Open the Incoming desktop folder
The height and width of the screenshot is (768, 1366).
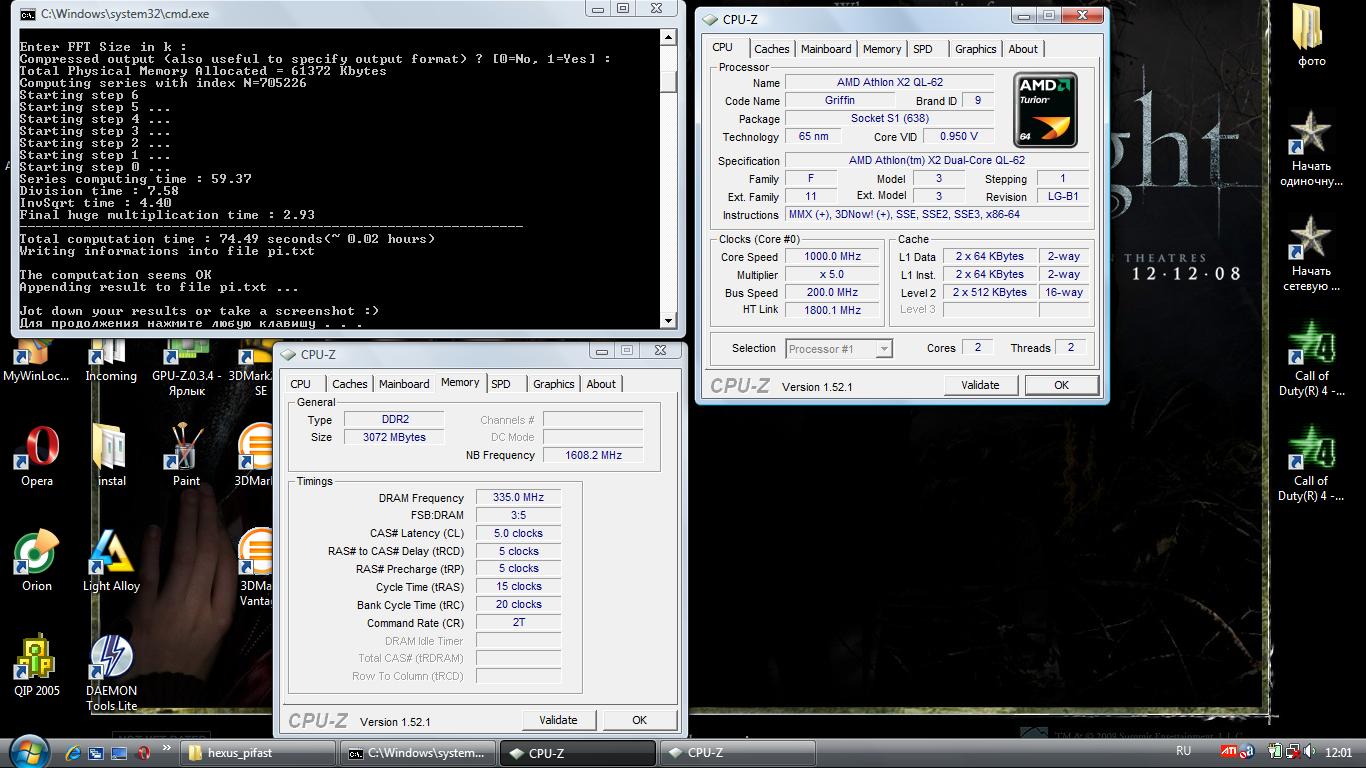pyautogui.click(x=111, y=363)
